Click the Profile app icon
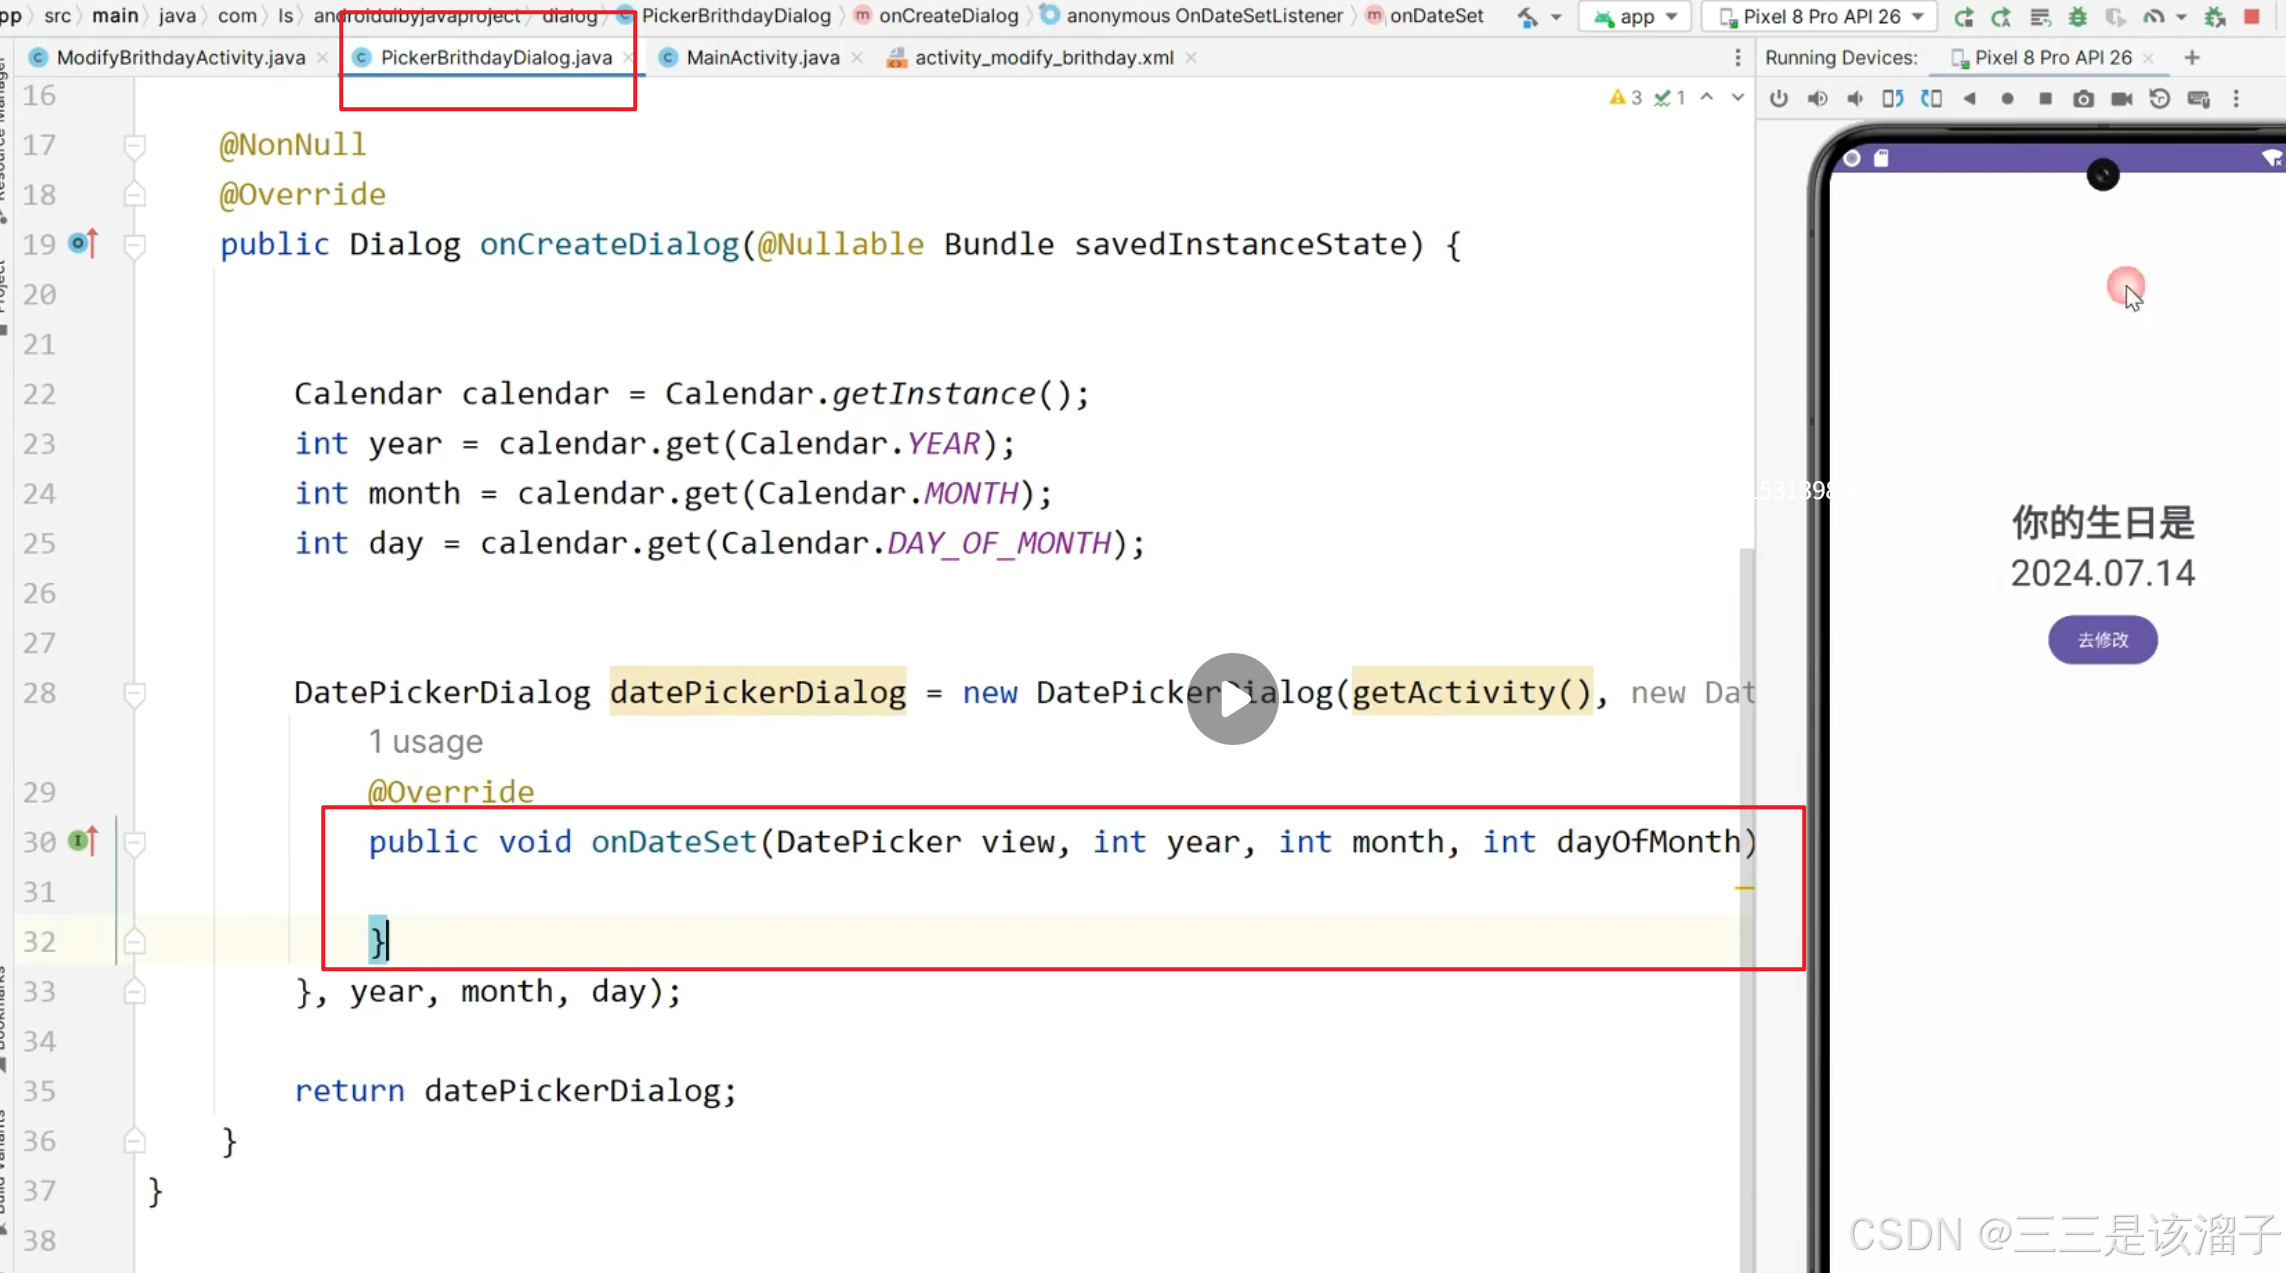2286x1273 pixels. click(x=2154, y=17)
